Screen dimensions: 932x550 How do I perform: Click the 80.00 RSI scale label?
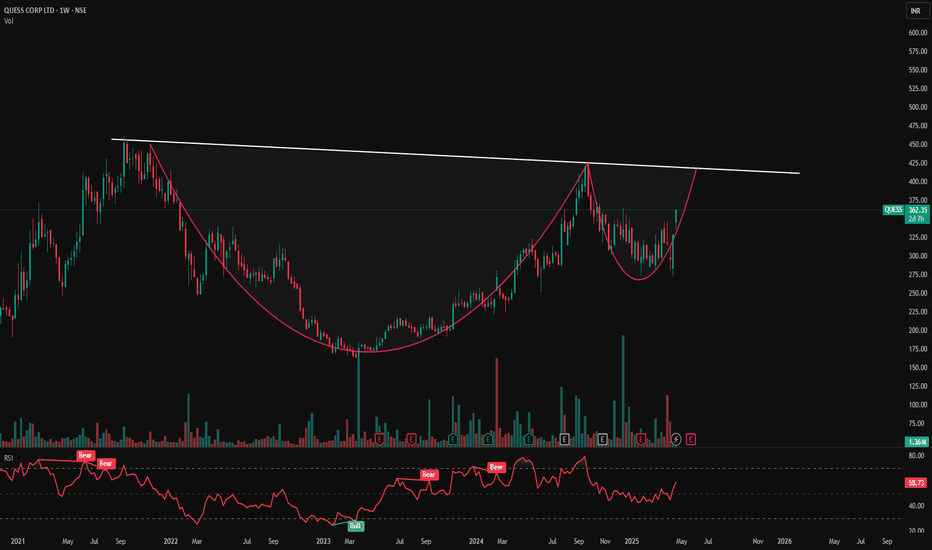[x=917, y=455]
